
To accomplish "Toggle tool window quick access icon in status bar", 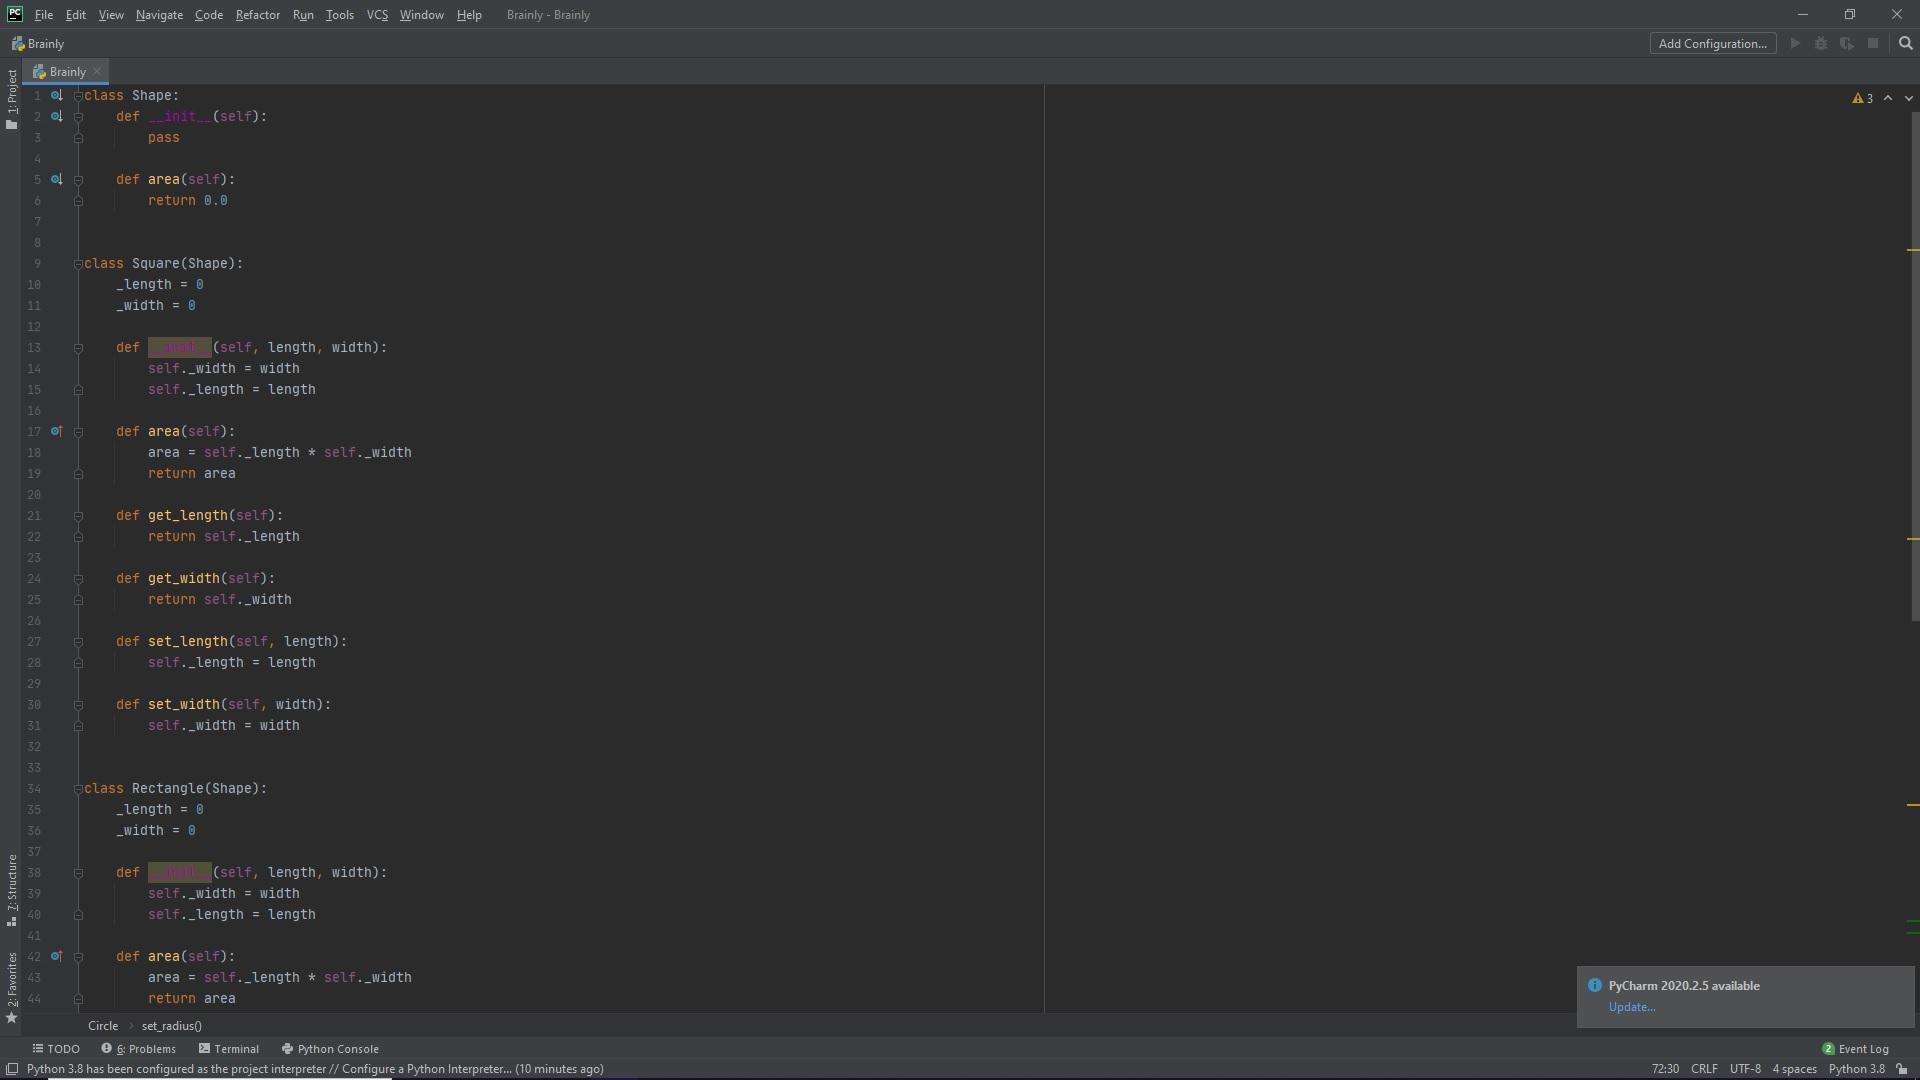I will (x=11, y=1069).
